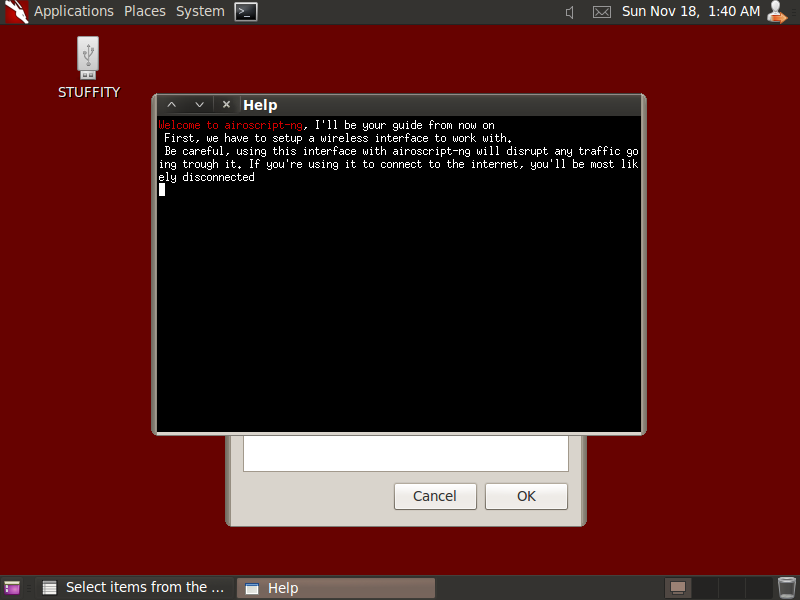Screen dimensions: 800x600
Task: Switch to Help taskbar entry
Action: tap(336, 588)
